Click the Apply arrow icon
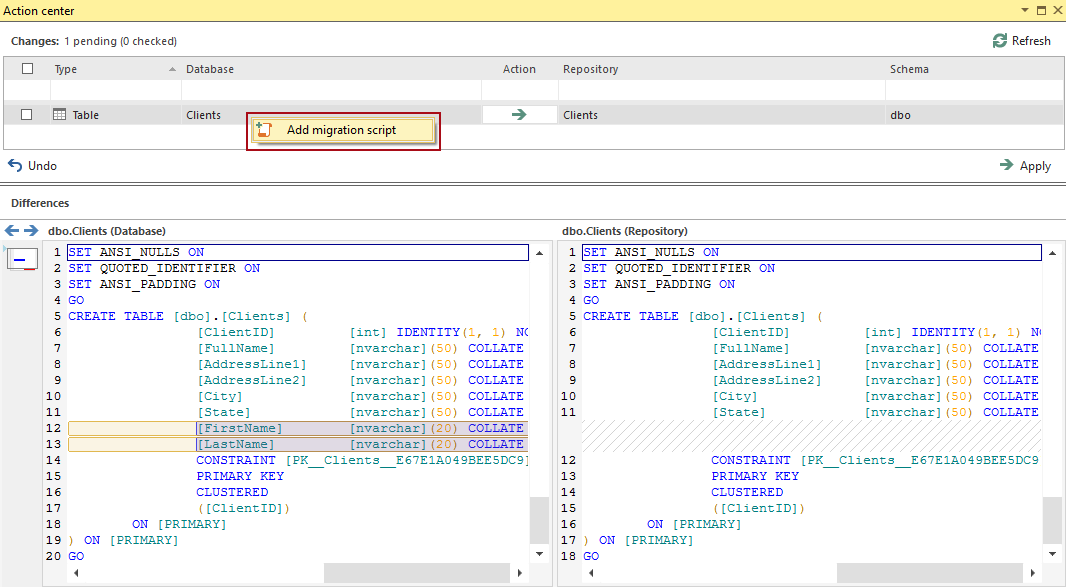This screenshot has height=587, width=1066. pos(1007,166)
